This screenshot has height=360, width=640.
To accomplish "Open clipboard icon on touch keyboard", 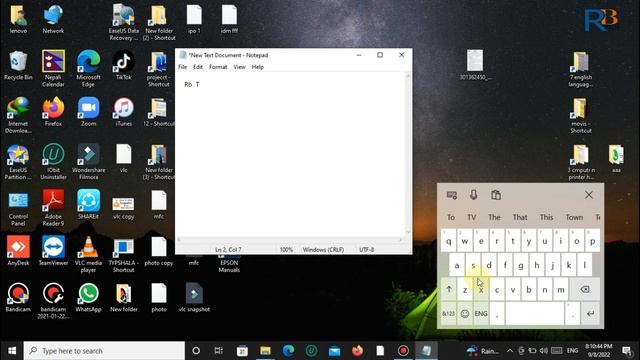I will [x=496, y=195].
